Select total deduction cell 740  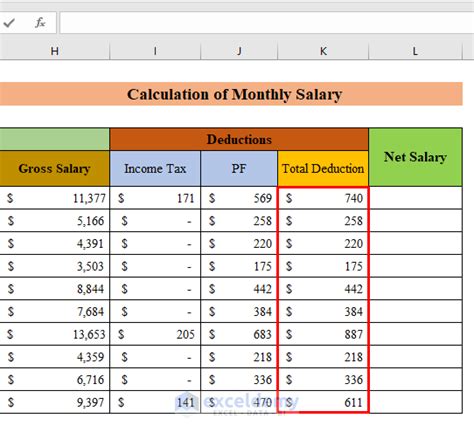point(323,198)
